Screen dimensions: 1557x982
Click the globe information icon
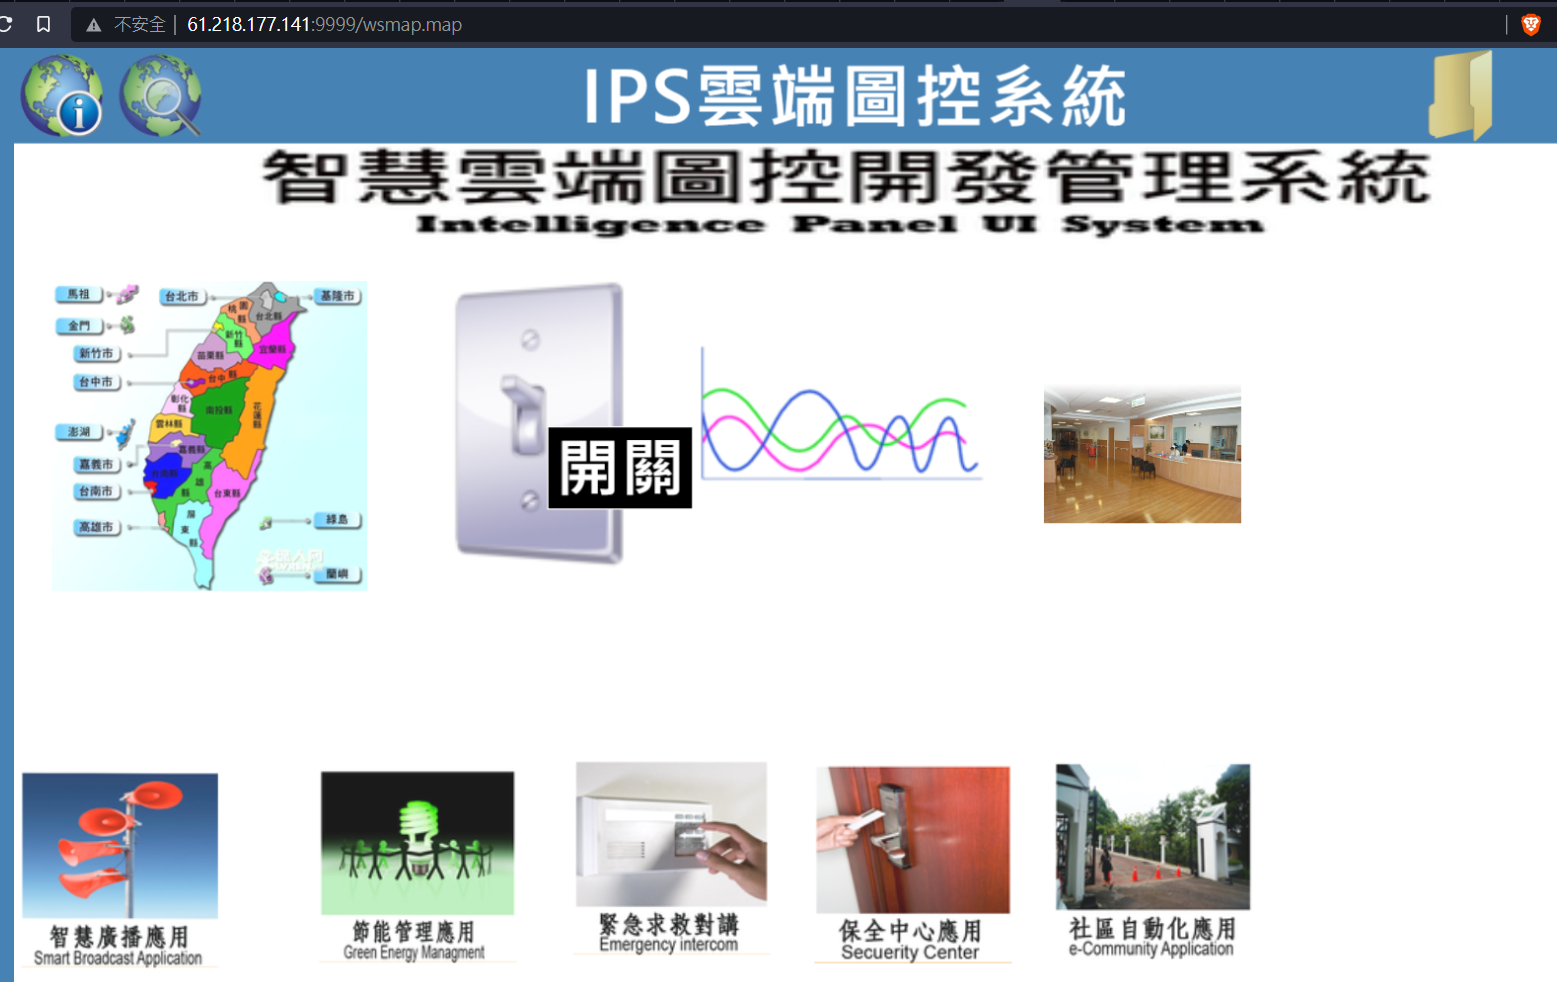pos(62,96)
